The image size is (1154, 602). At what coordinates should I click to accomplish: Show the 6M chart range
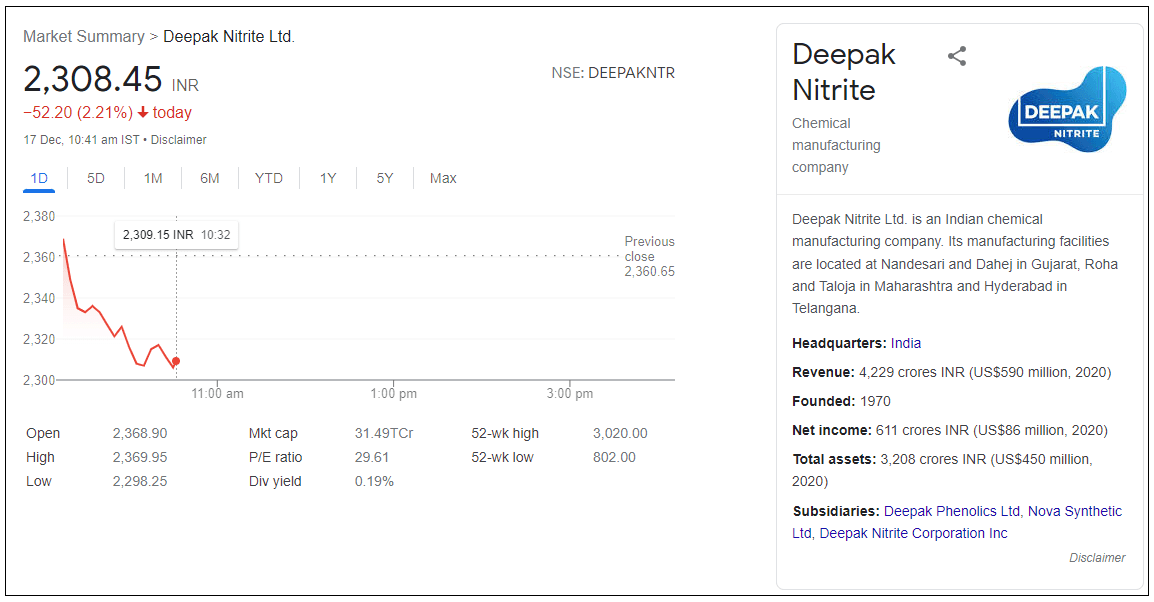(210, 178)
